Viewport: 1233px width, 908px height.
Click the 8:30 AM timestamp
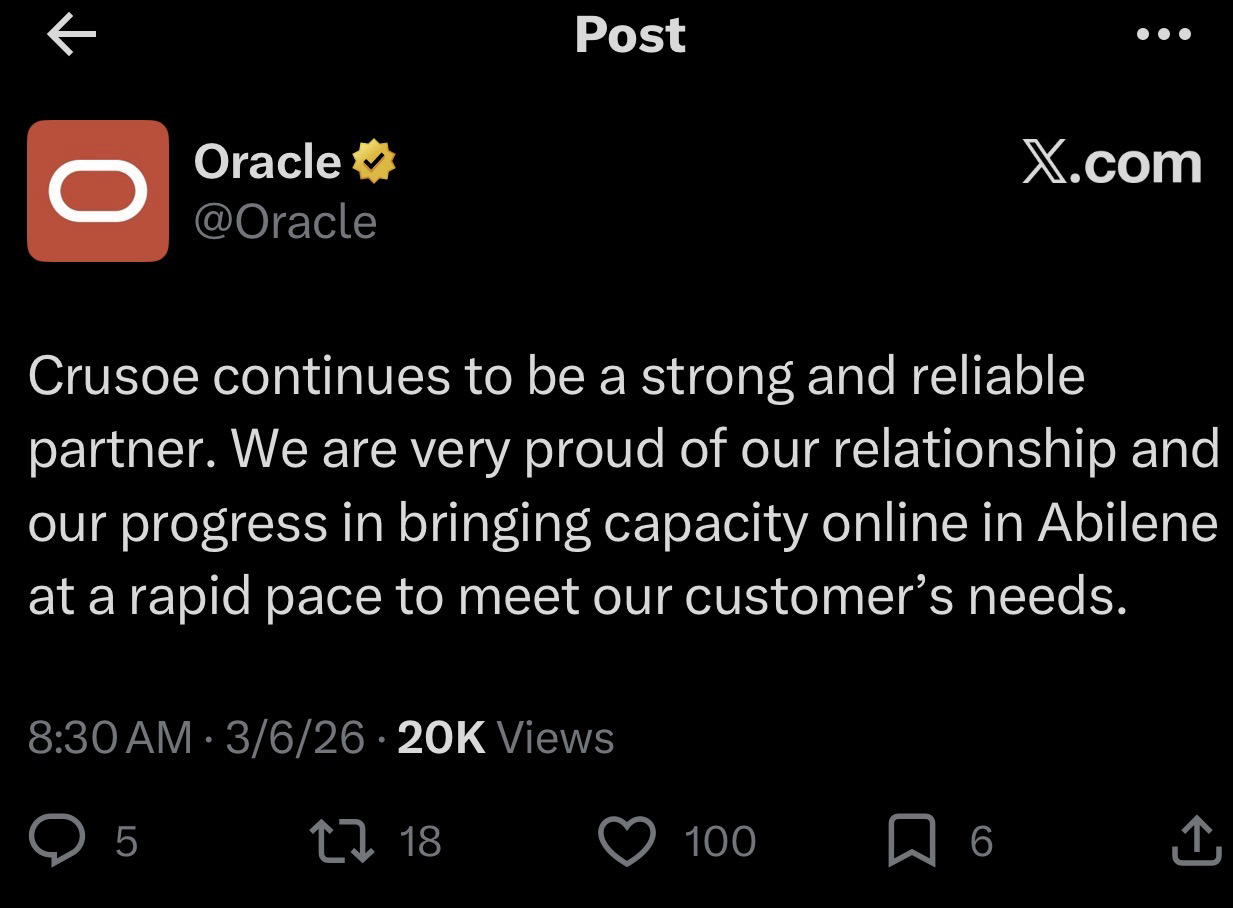coord(109,738)
